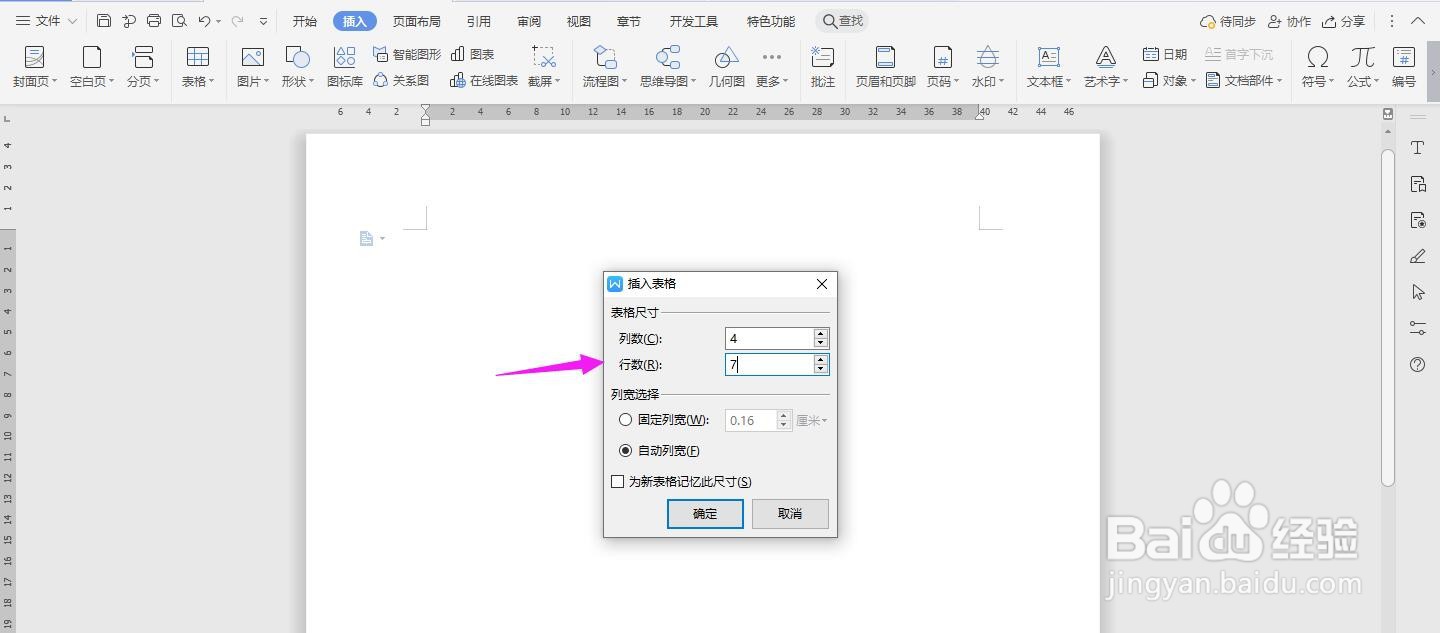Switch to the 开始 tab
Viewport: 1440px width, 633px height.
(305, 21)
